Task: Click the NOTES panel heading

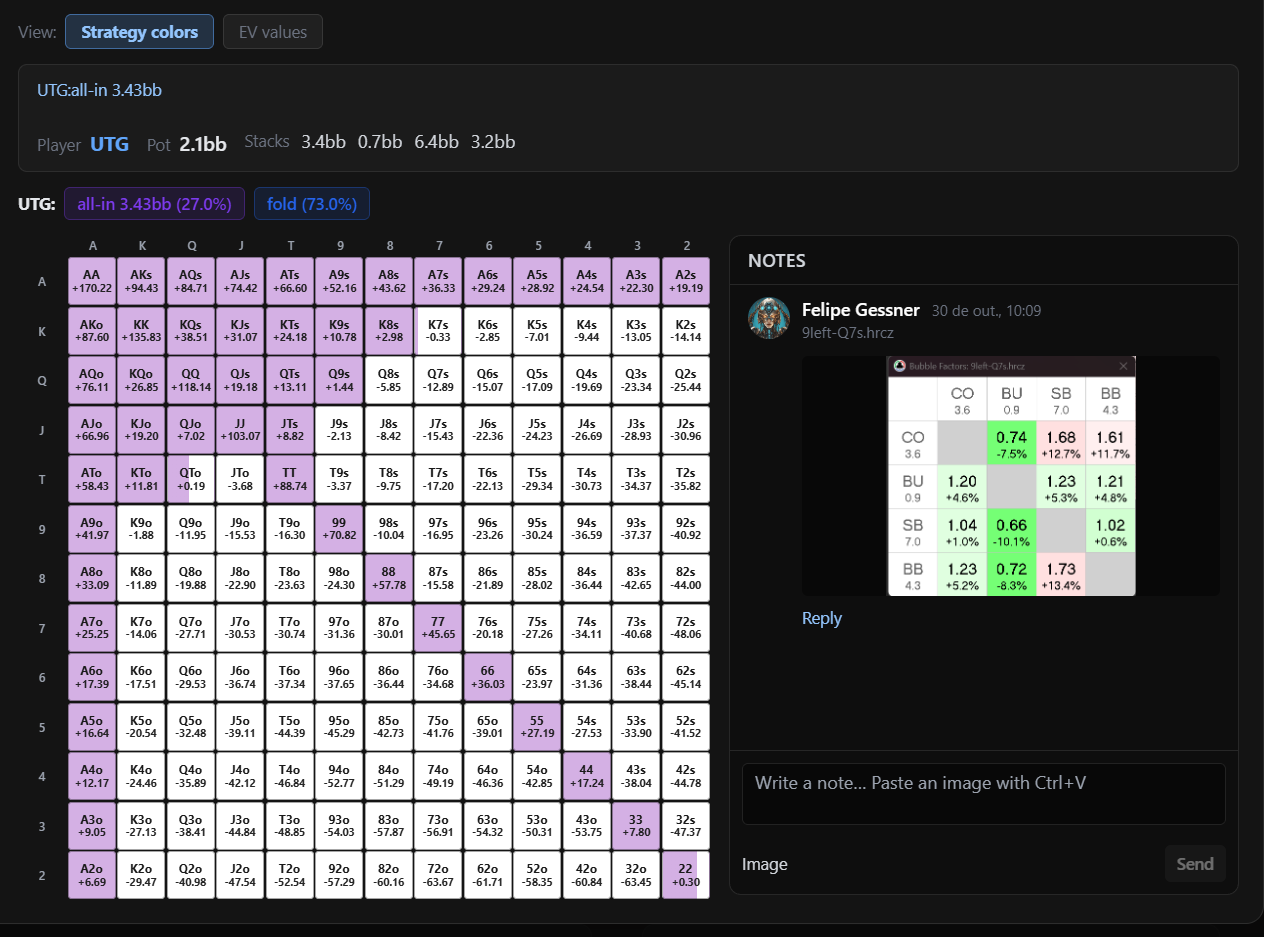Action: coord(777,261)
